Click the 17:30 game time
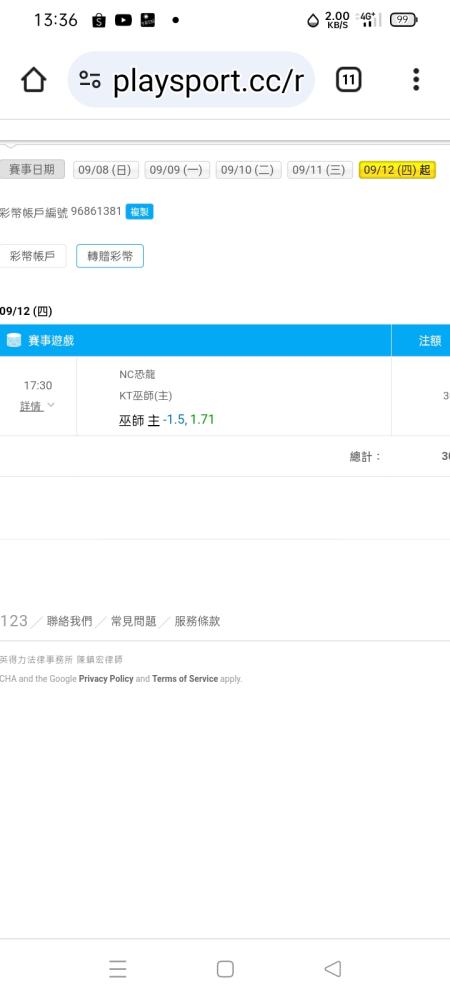 38,385
